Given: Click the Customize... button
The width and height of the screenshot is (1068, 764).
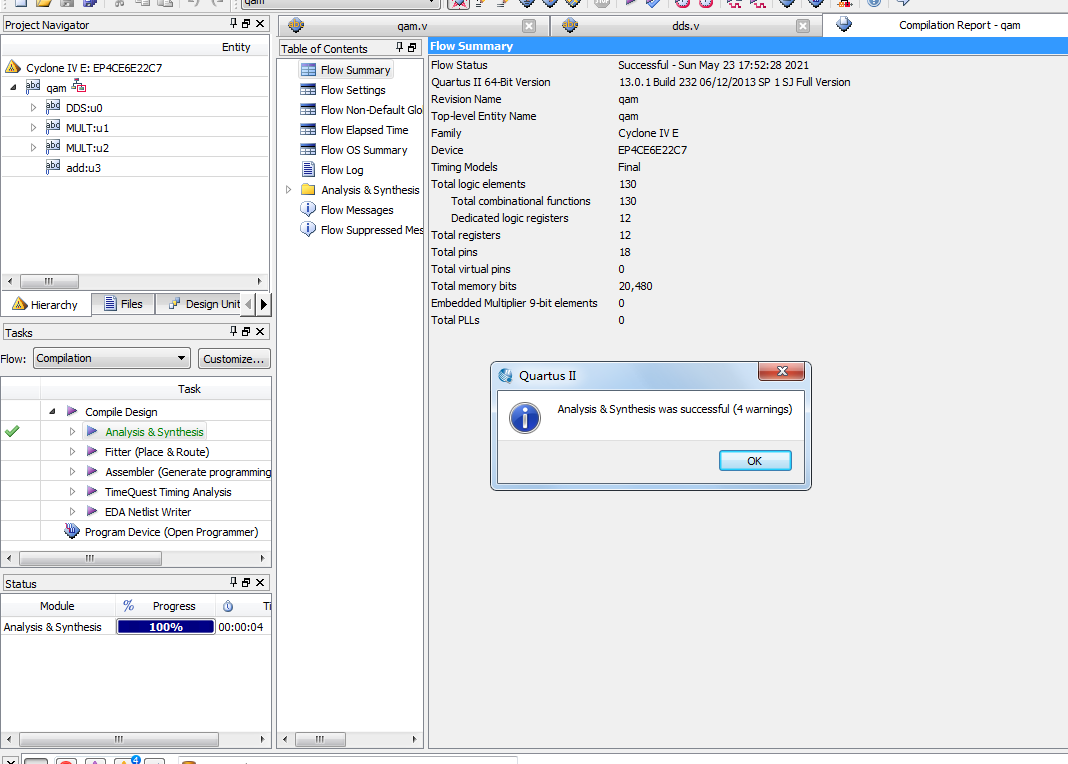Looking at the screenshot, I should tap(234, 358).
